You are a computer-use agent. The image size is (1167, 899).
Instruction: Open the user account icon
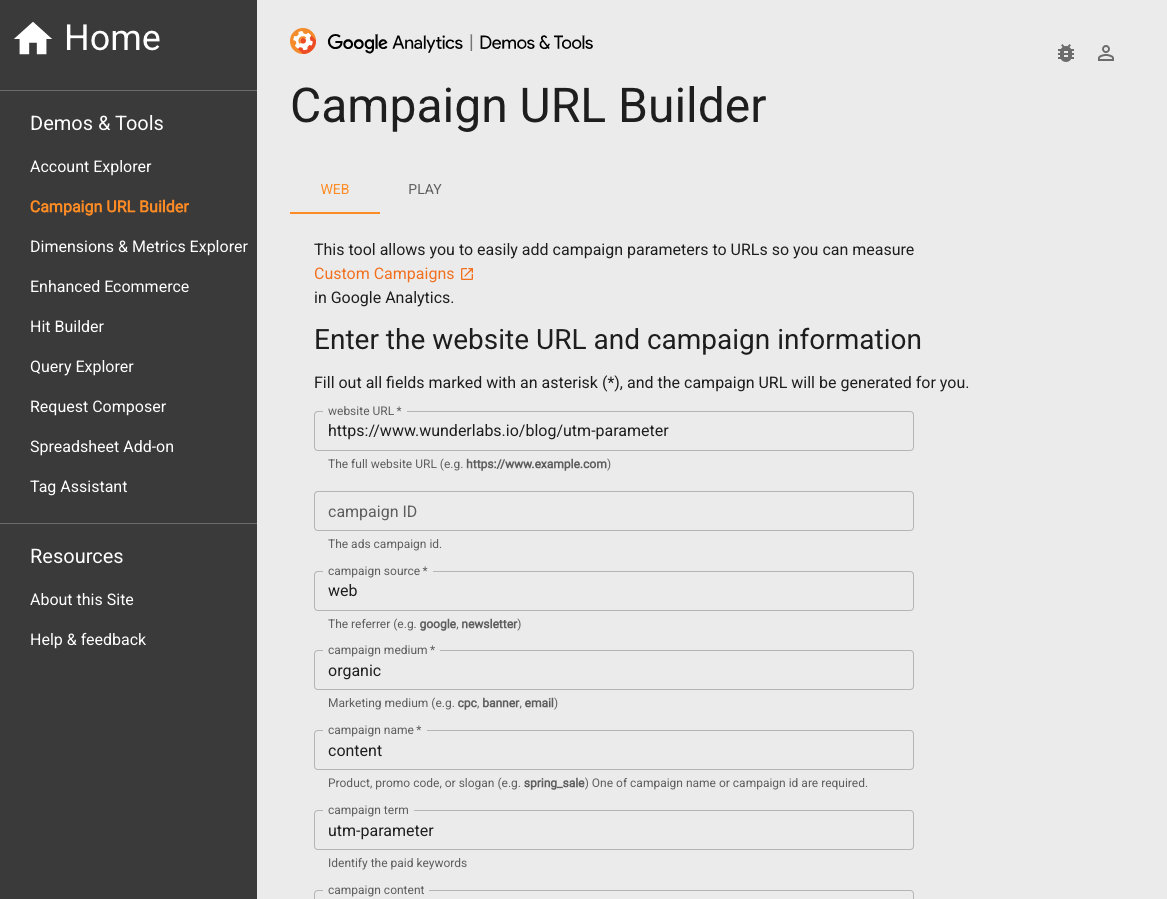coord(1106,54)
